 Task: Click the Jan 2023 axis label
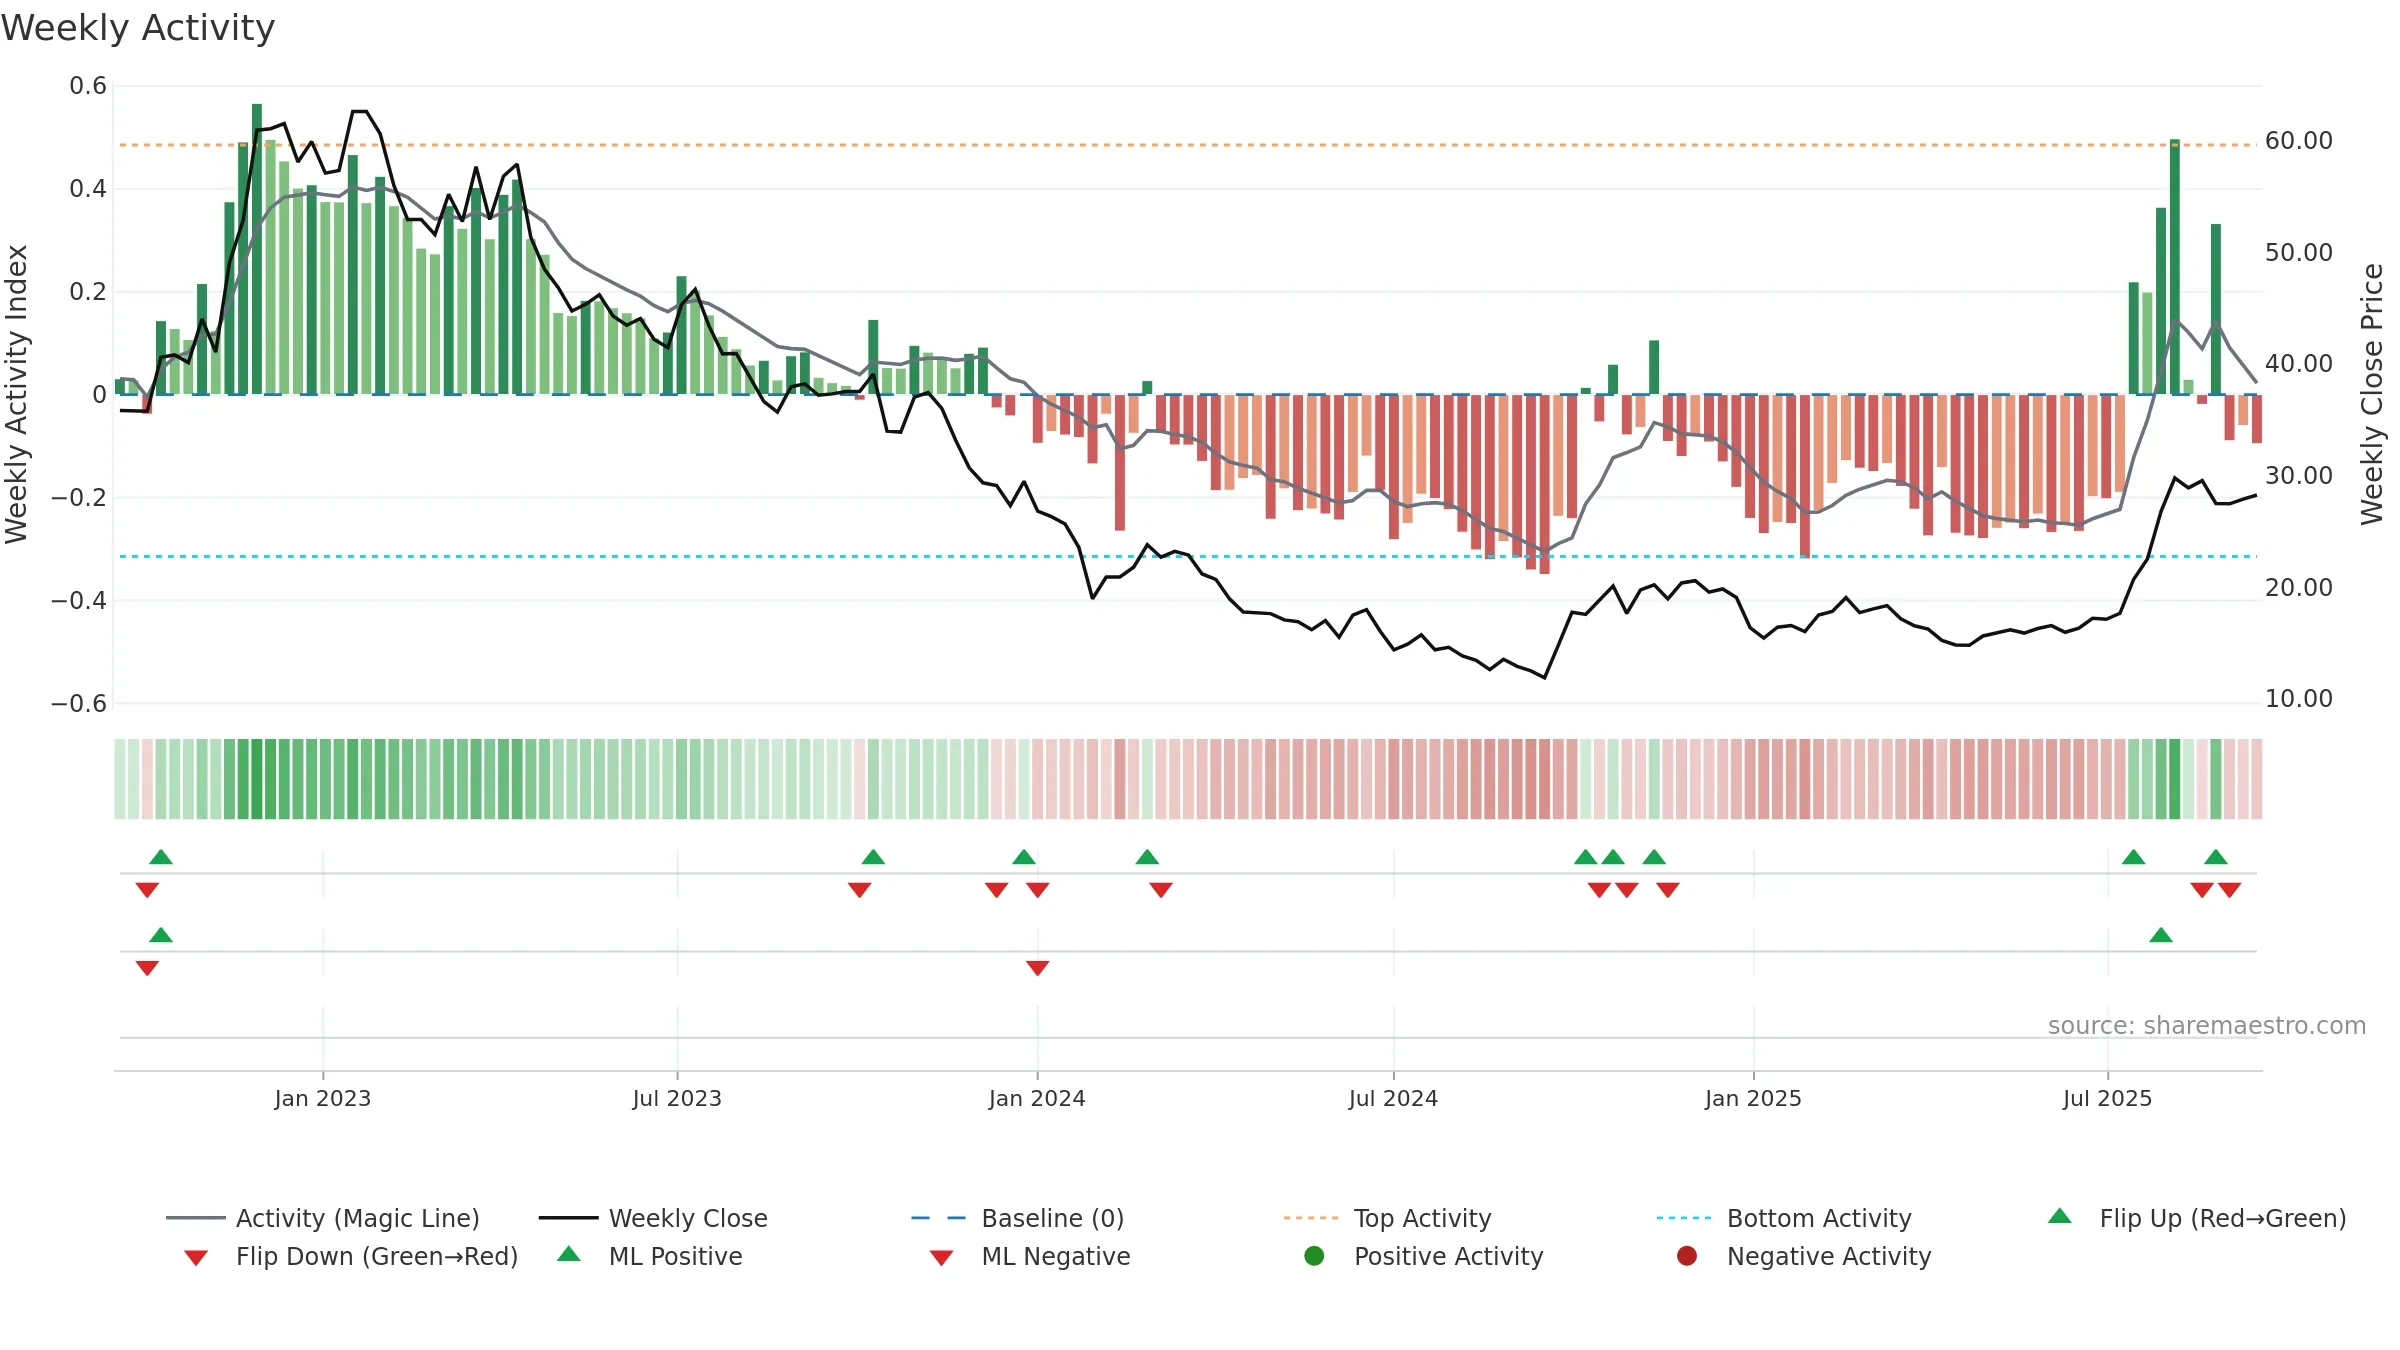[x=323, y=1098]
